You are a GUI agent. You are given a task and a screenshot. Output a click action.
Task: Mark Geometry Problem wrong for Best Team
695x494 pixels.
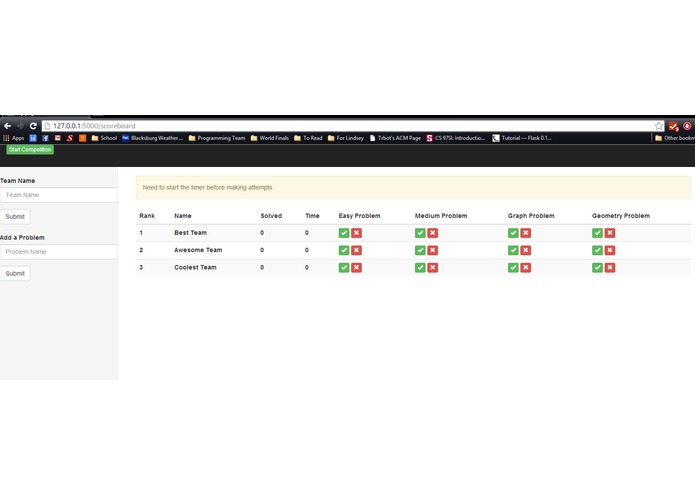point(610,233)
